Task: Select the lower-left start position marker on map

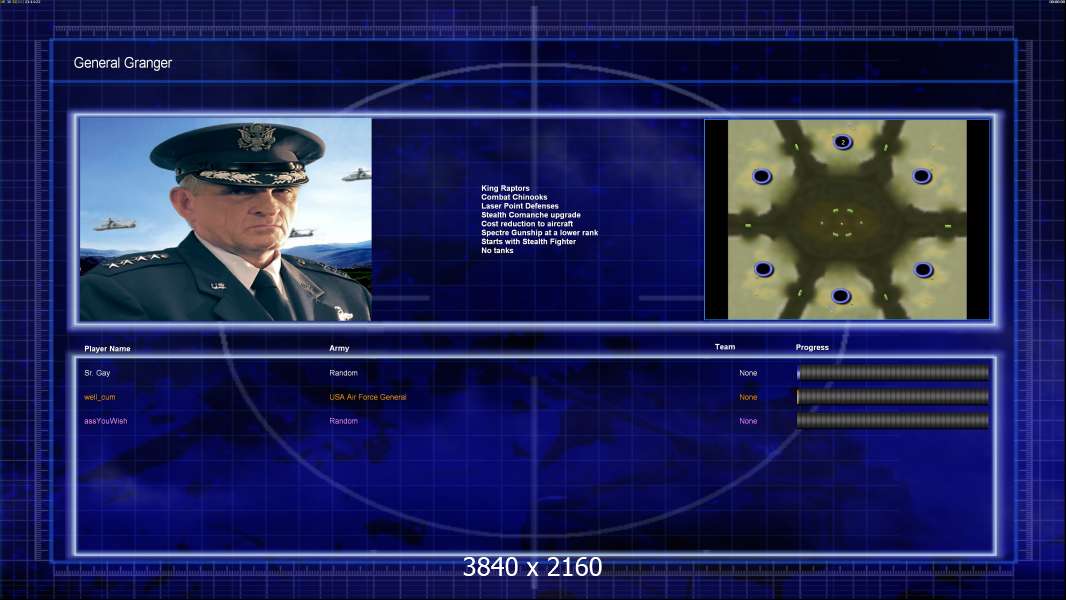Action: pyautogui.click(x=763, y=269)
